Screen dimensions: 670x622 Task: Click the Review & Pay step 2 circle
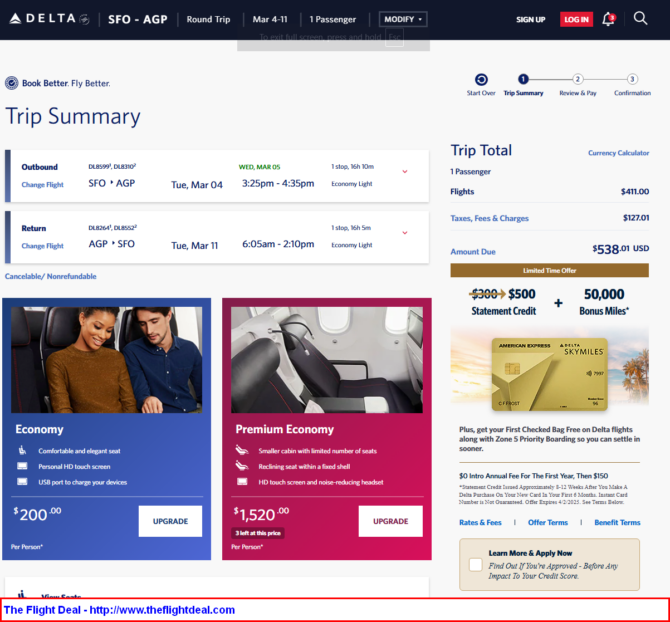[x=577, y=79]
